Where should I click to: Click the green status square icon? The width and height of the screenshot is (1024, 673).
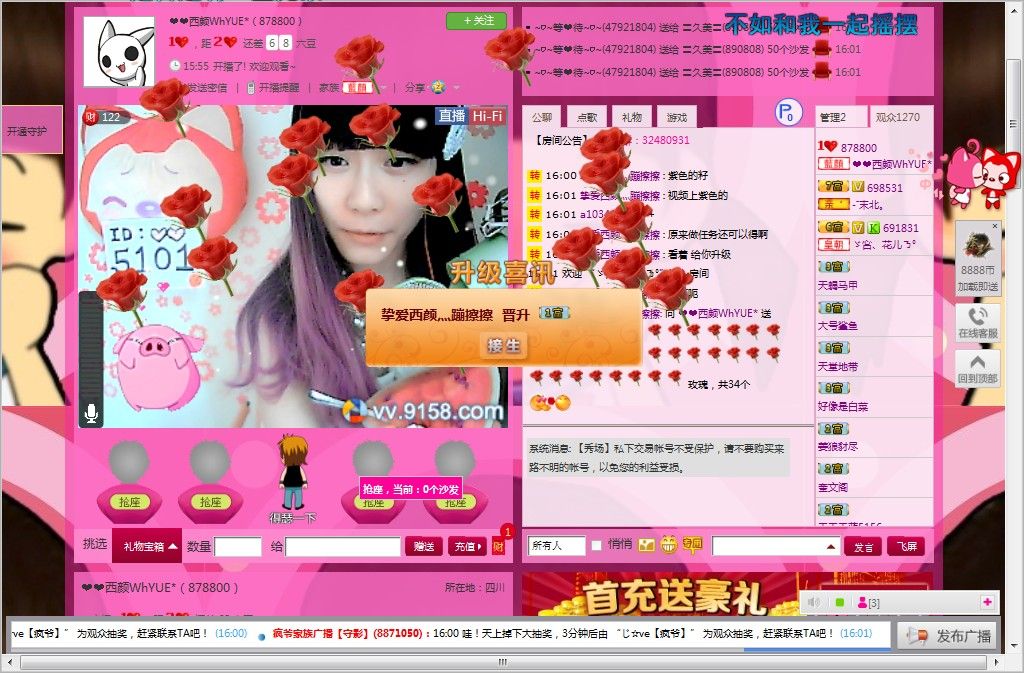840,602
